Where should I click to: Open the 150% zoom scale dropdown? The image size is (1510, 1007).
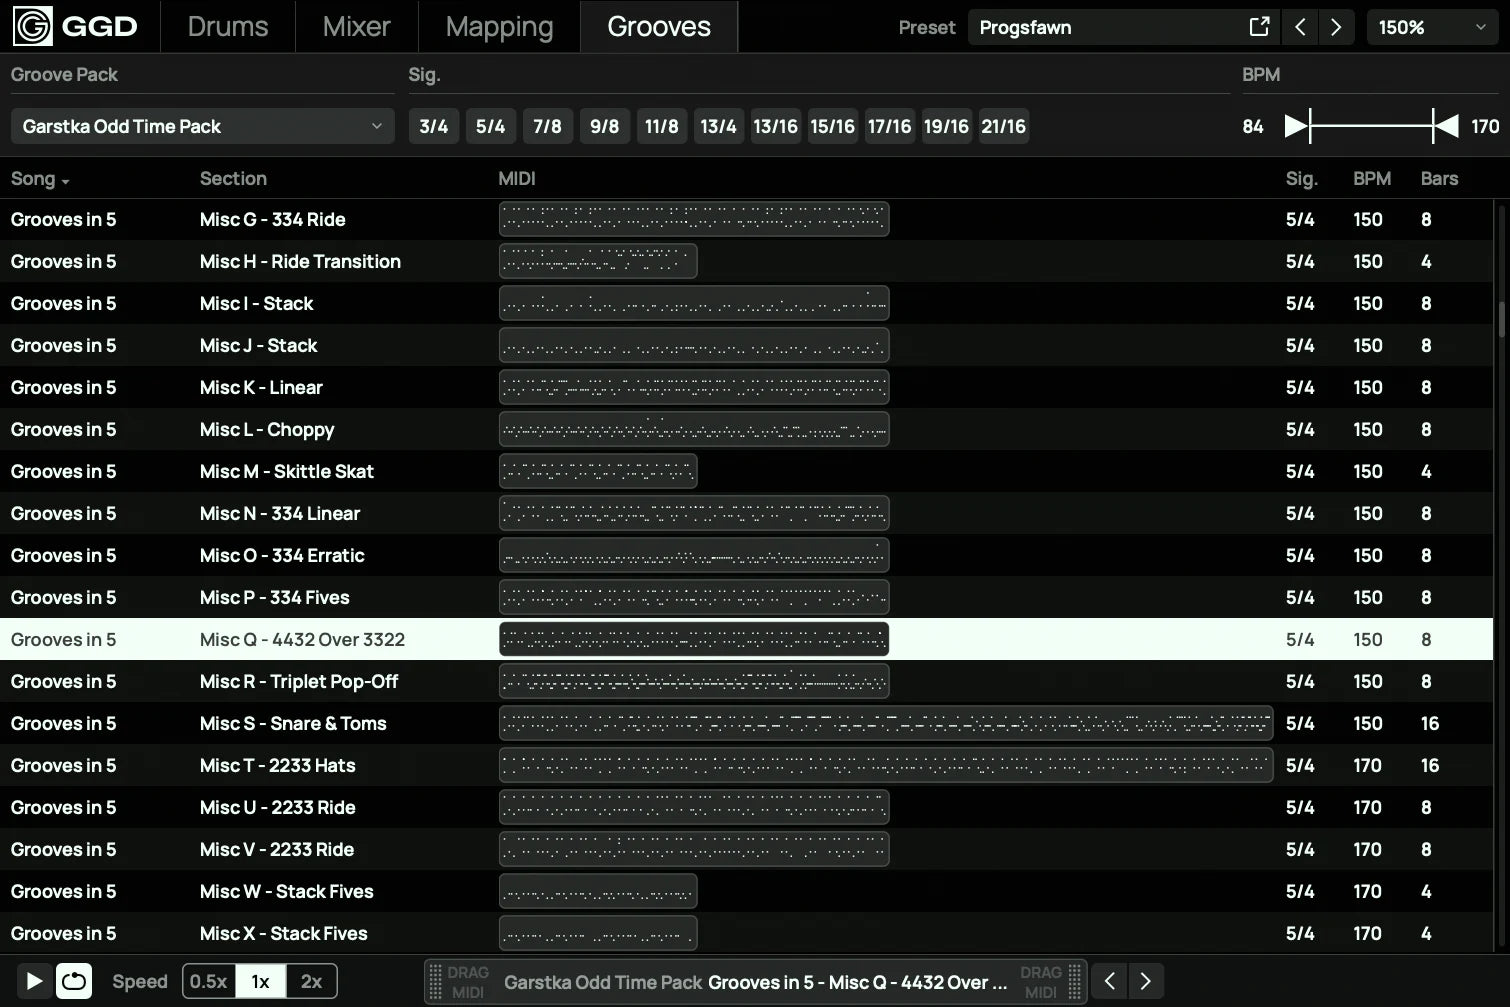coord(1431,27)
